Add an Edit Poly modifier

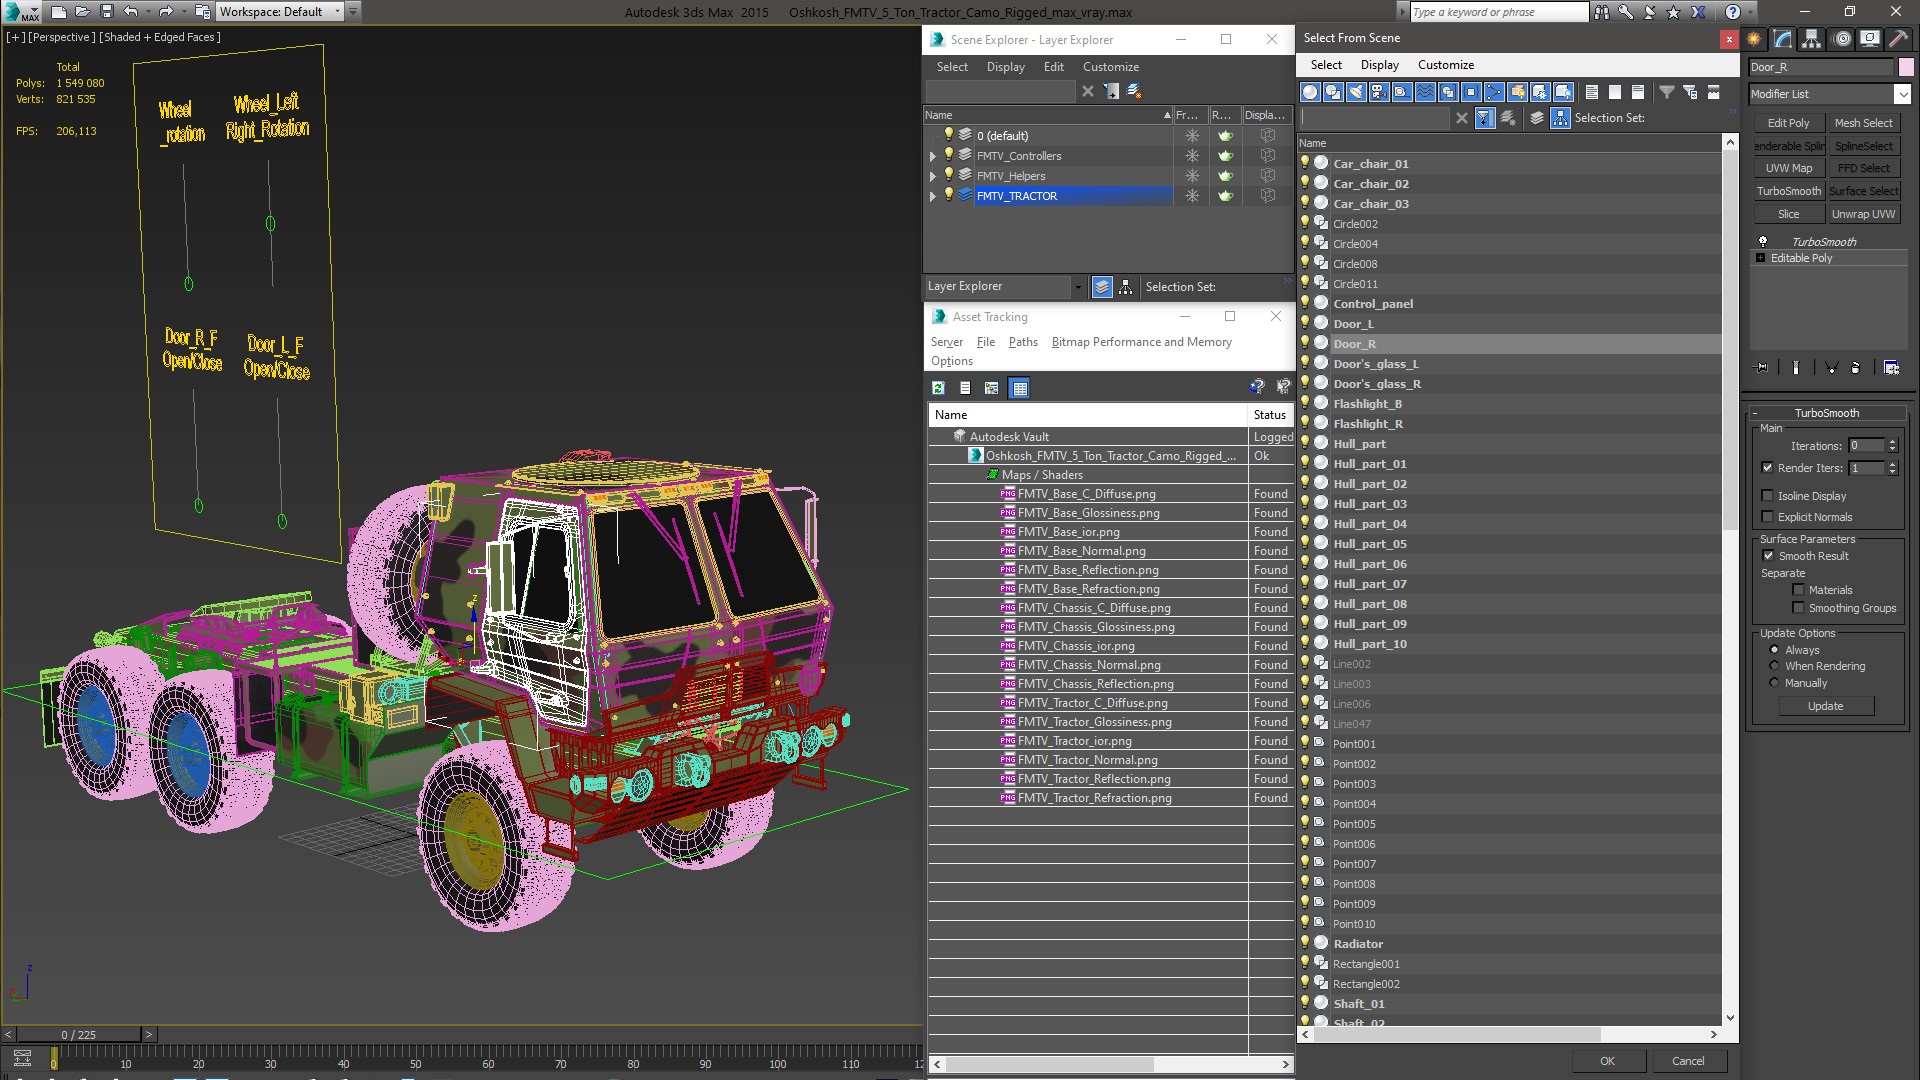(1788, 123)
